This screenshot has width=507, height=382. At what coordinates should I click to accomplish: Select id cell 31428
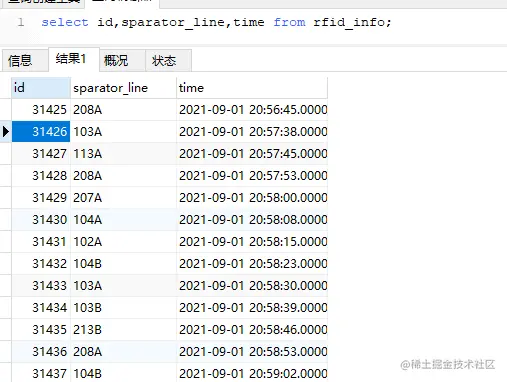(x=41, y=176)
